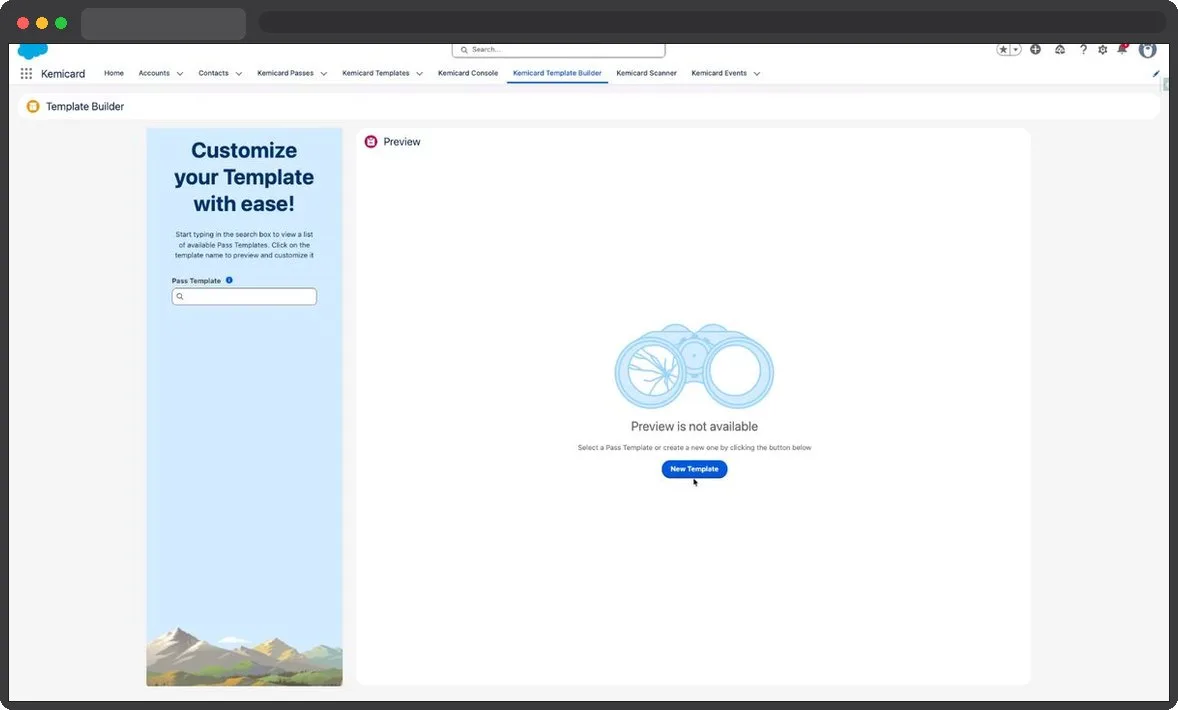Expand the favorites list dropdown arrow
The image size is (1178, 710).
point(1016,50)
